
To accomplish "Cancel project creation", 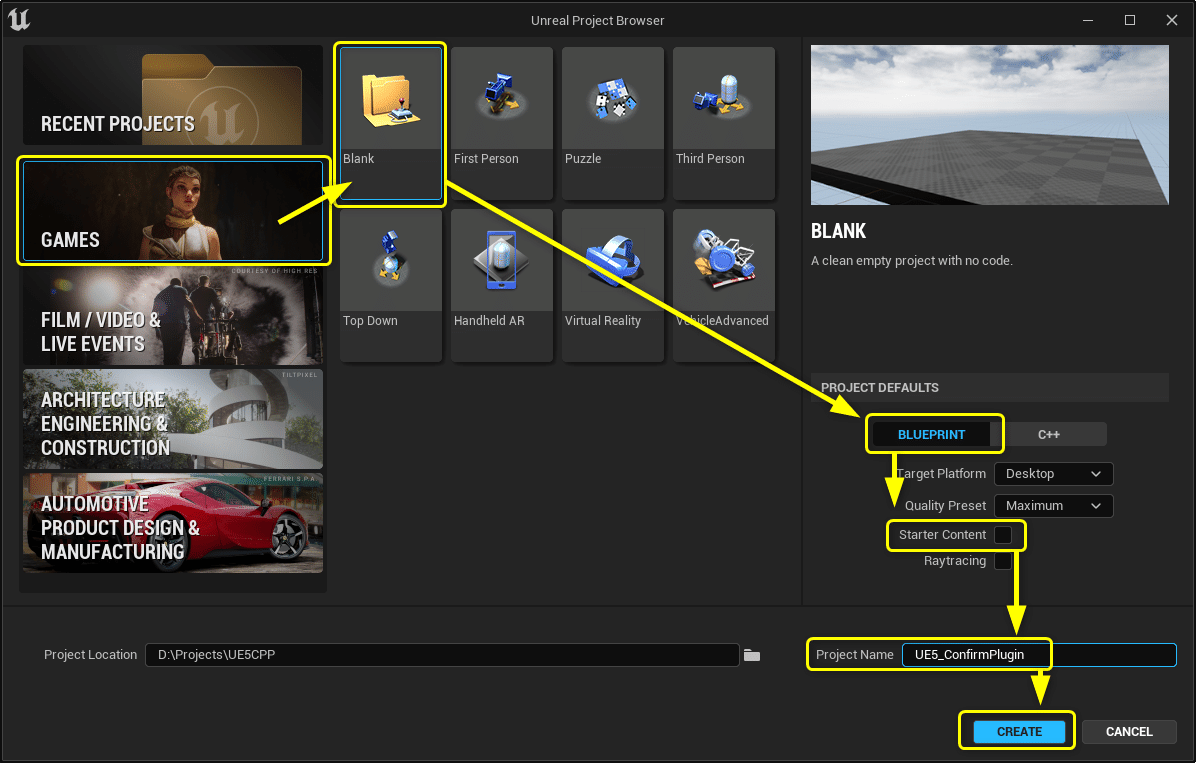I will [x=1129, y=732].
